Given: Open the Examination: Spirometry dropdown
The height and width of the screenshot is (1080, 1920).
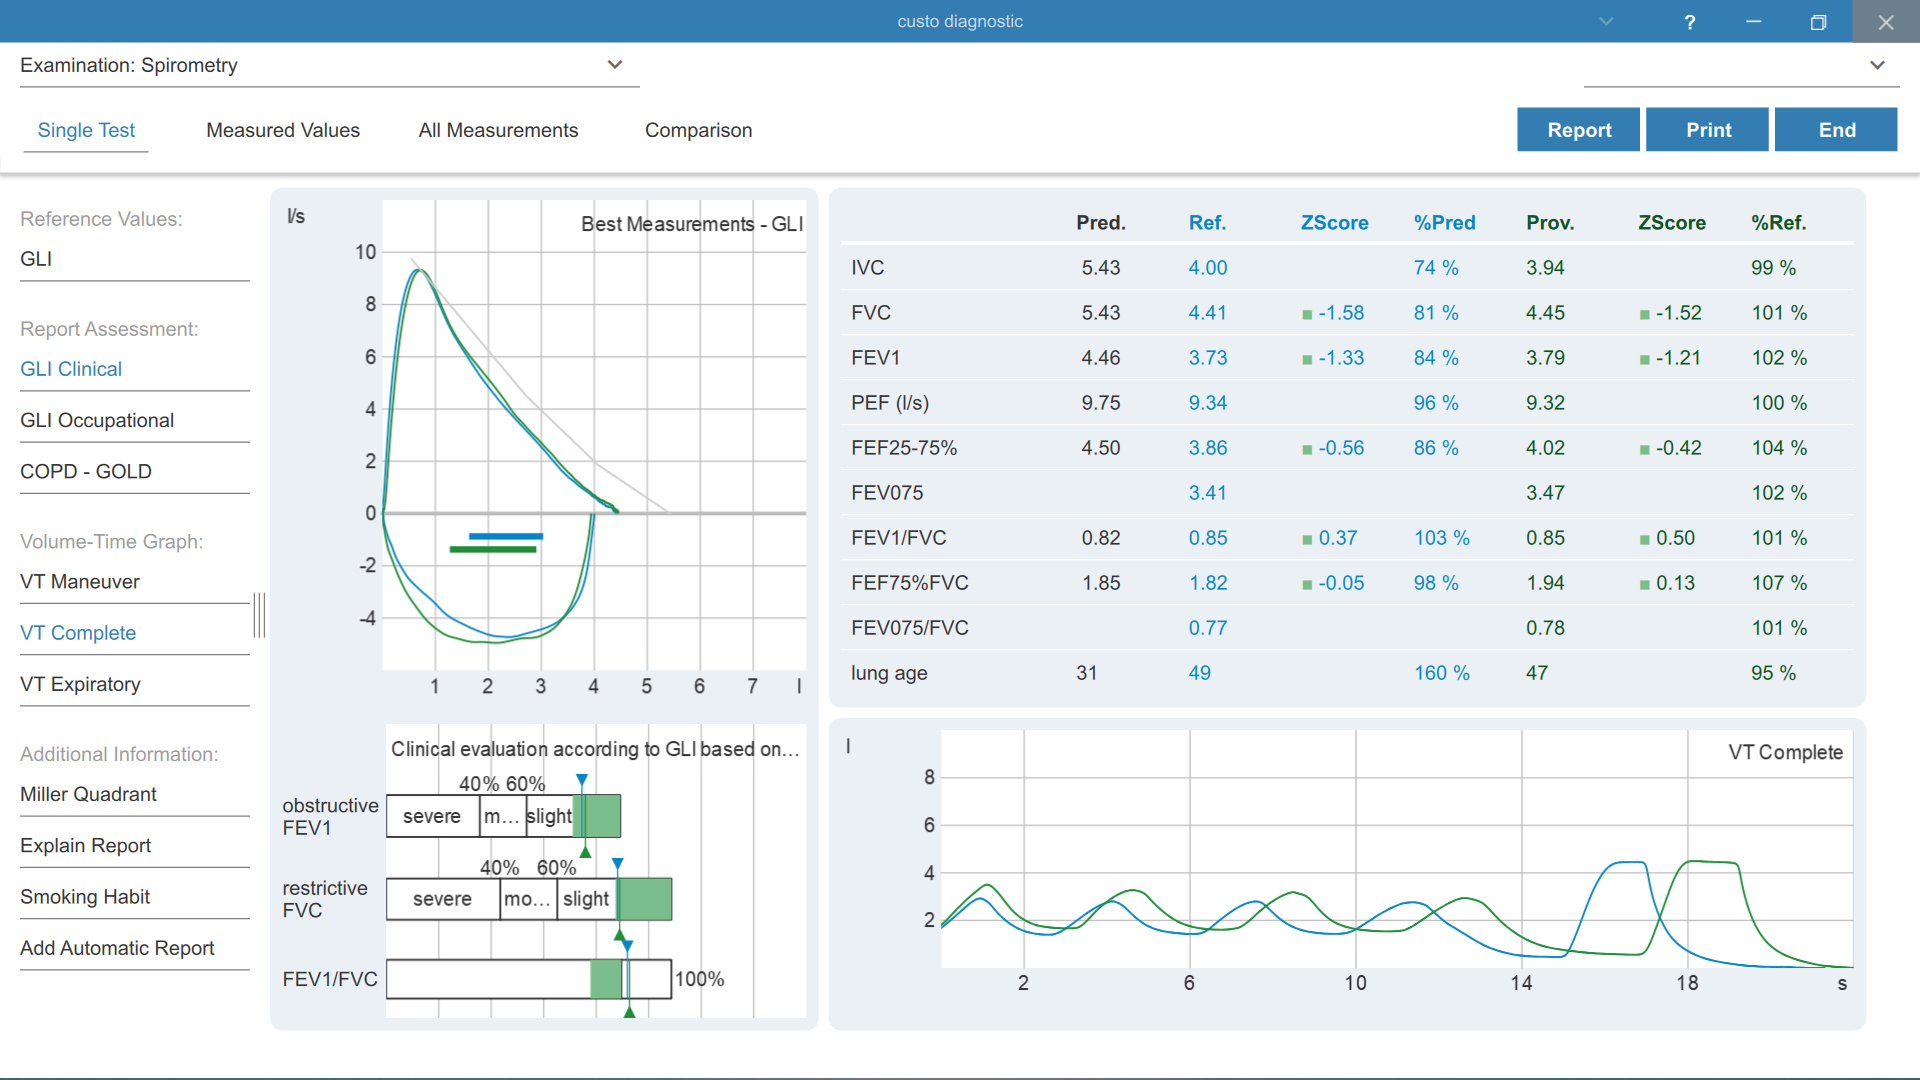Looking at the screenshot, I should click(x=329, y=65).
